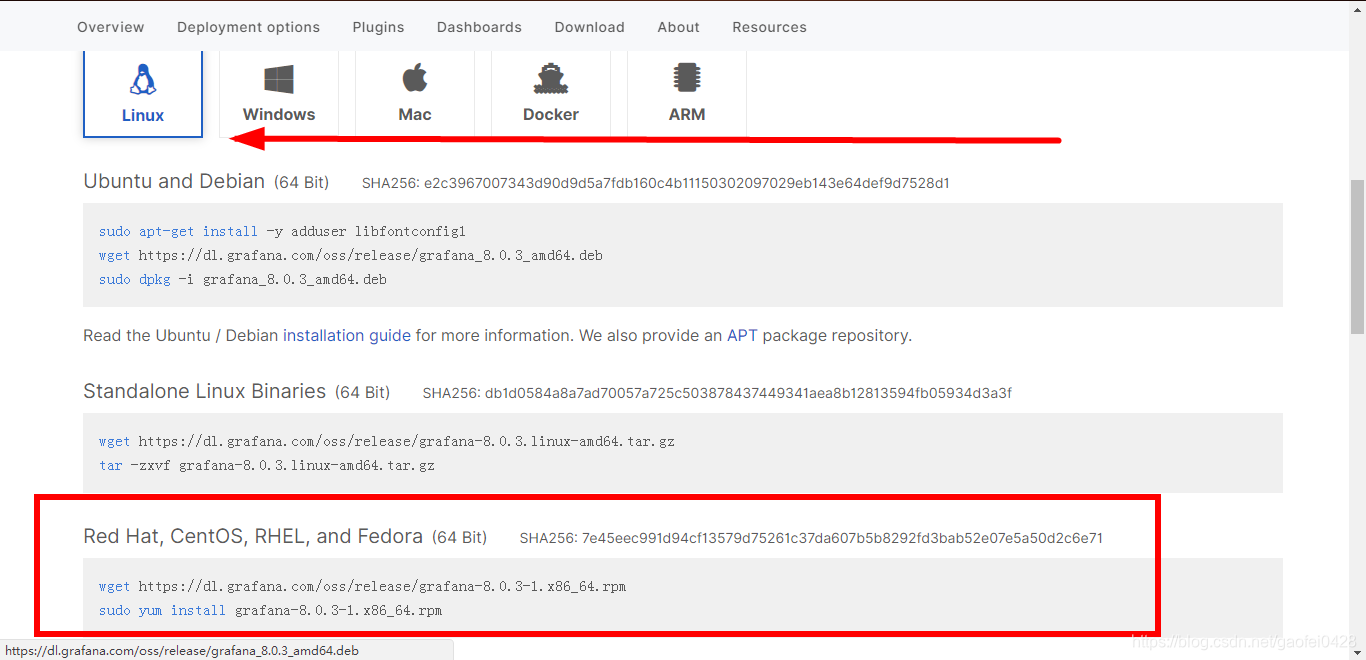Follow the APT package repository link

click(x=742, y=336)
